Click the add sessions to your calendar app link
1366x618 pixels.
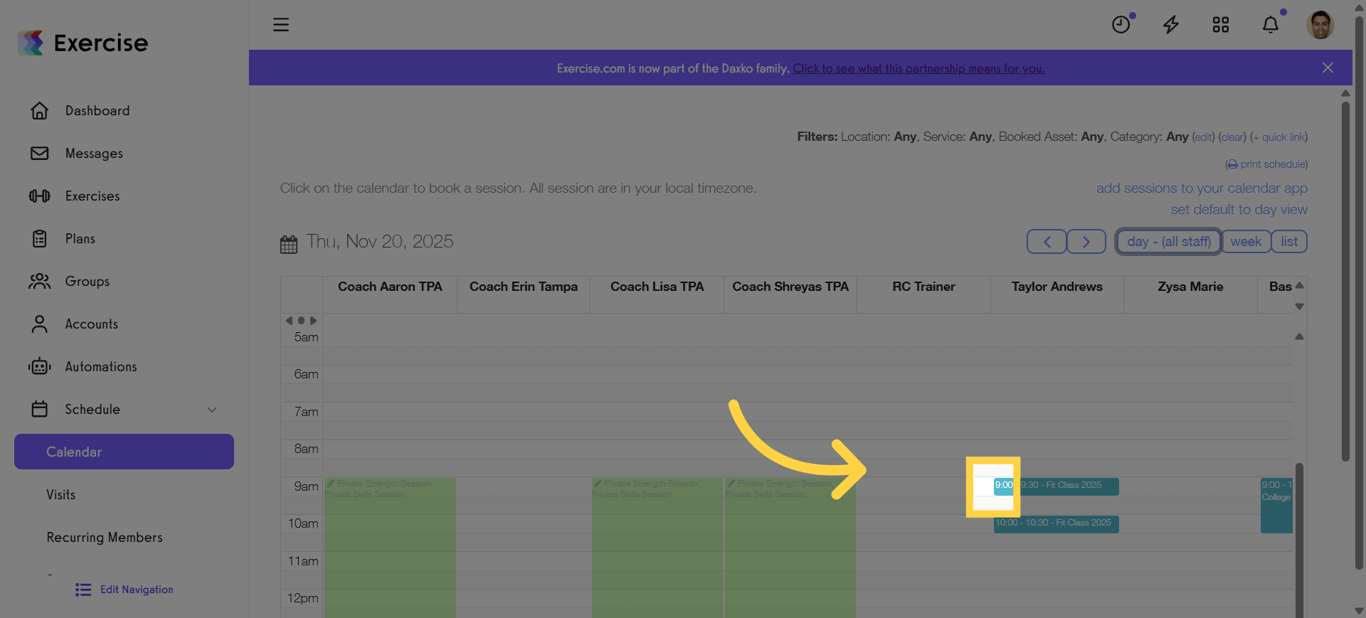click(x=1201, y=187)
